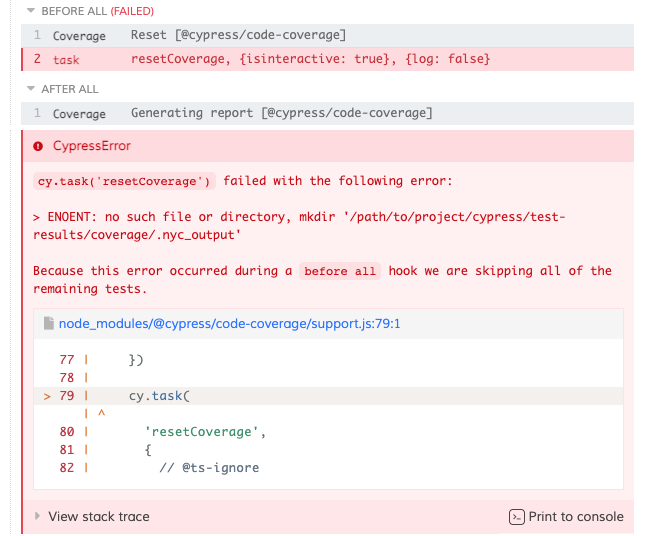Image resolution: width=645 pixels, height=536 pixels.
Task: Collapse the BEFORE ALL (FAILED) hook section
Action: point(90,11)
